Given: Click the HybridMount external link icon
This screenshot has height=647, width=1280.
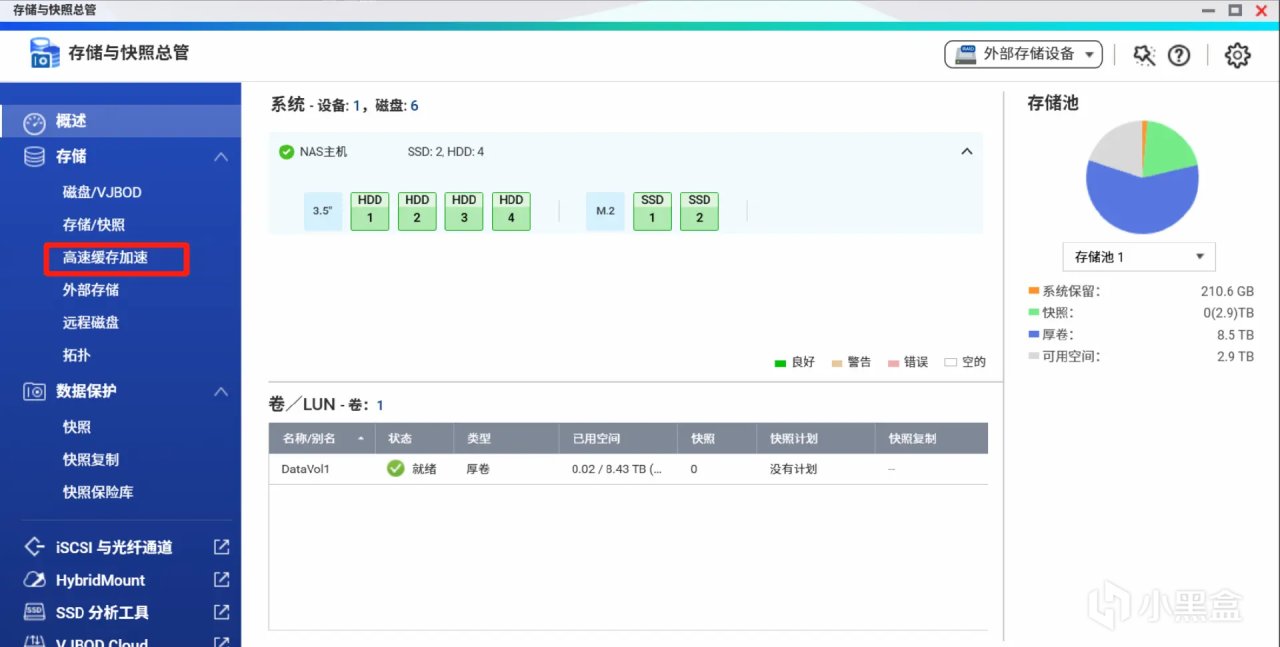Looking at the screenshot, I should 222,580.
